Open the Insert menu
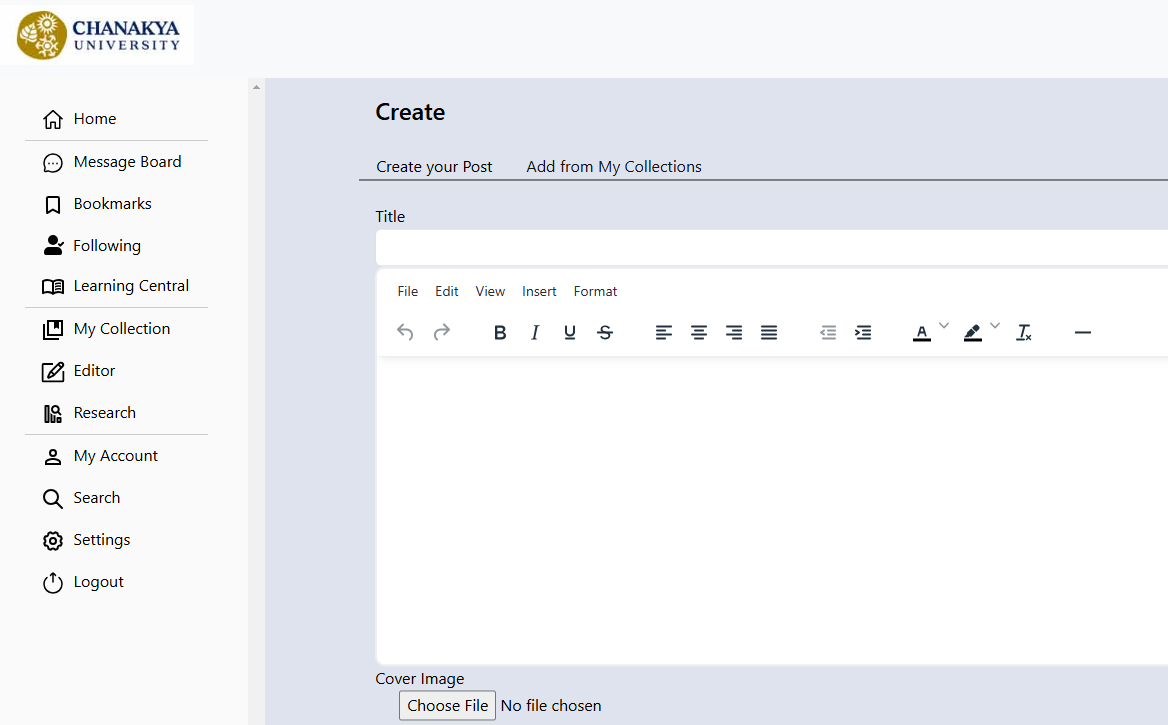 [x=539, y=291]
